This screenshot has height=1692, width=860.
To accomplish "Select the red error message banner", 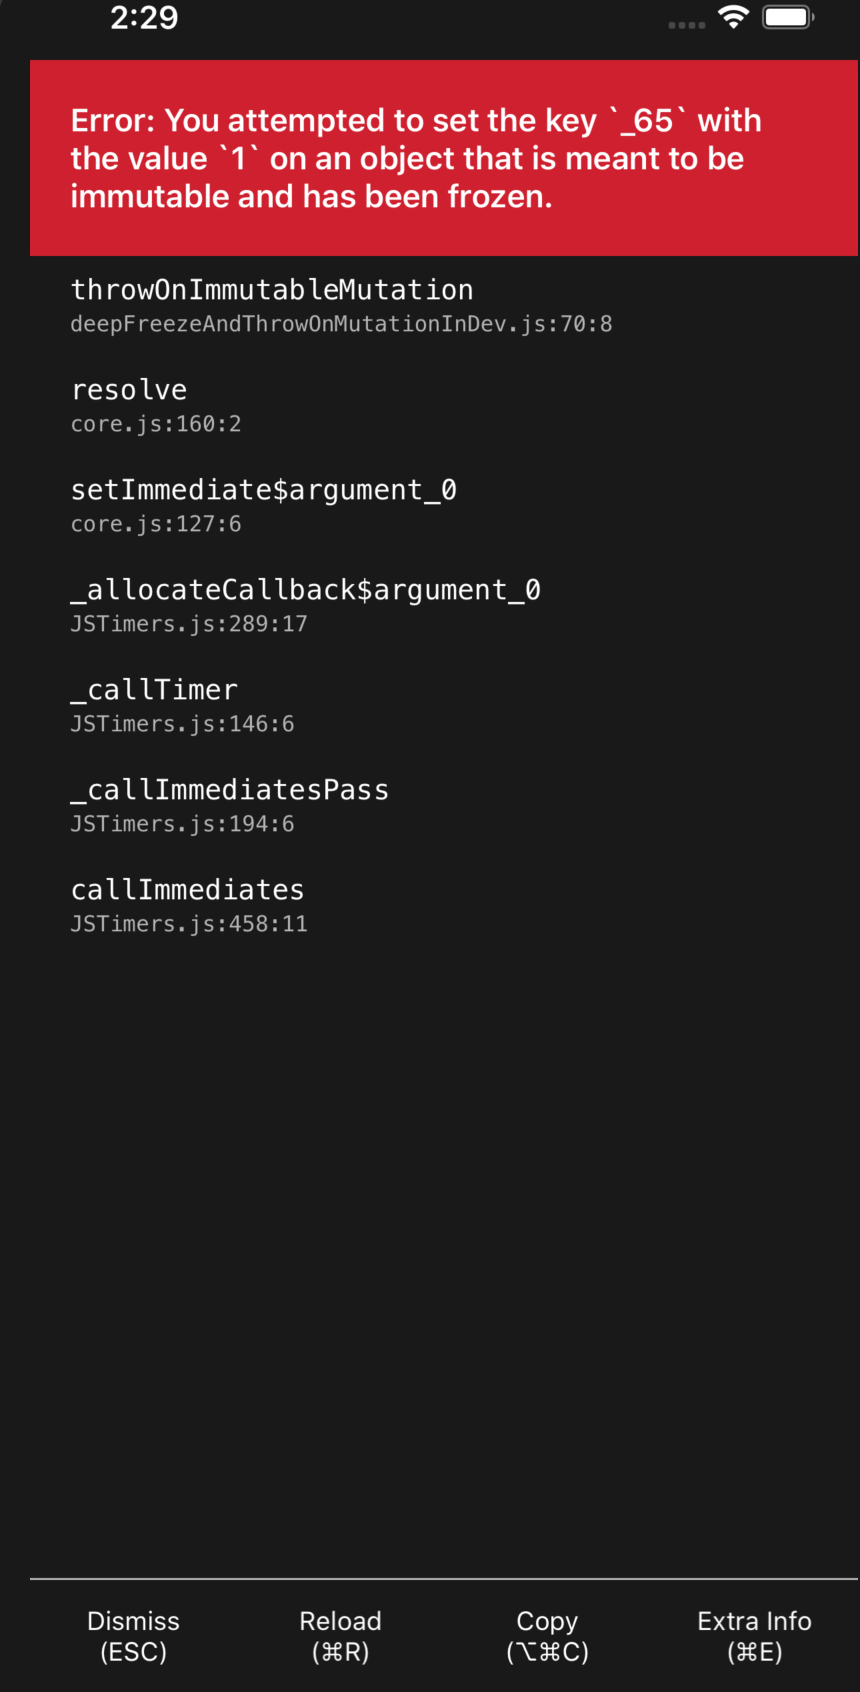I will click(x=430, y=157).
